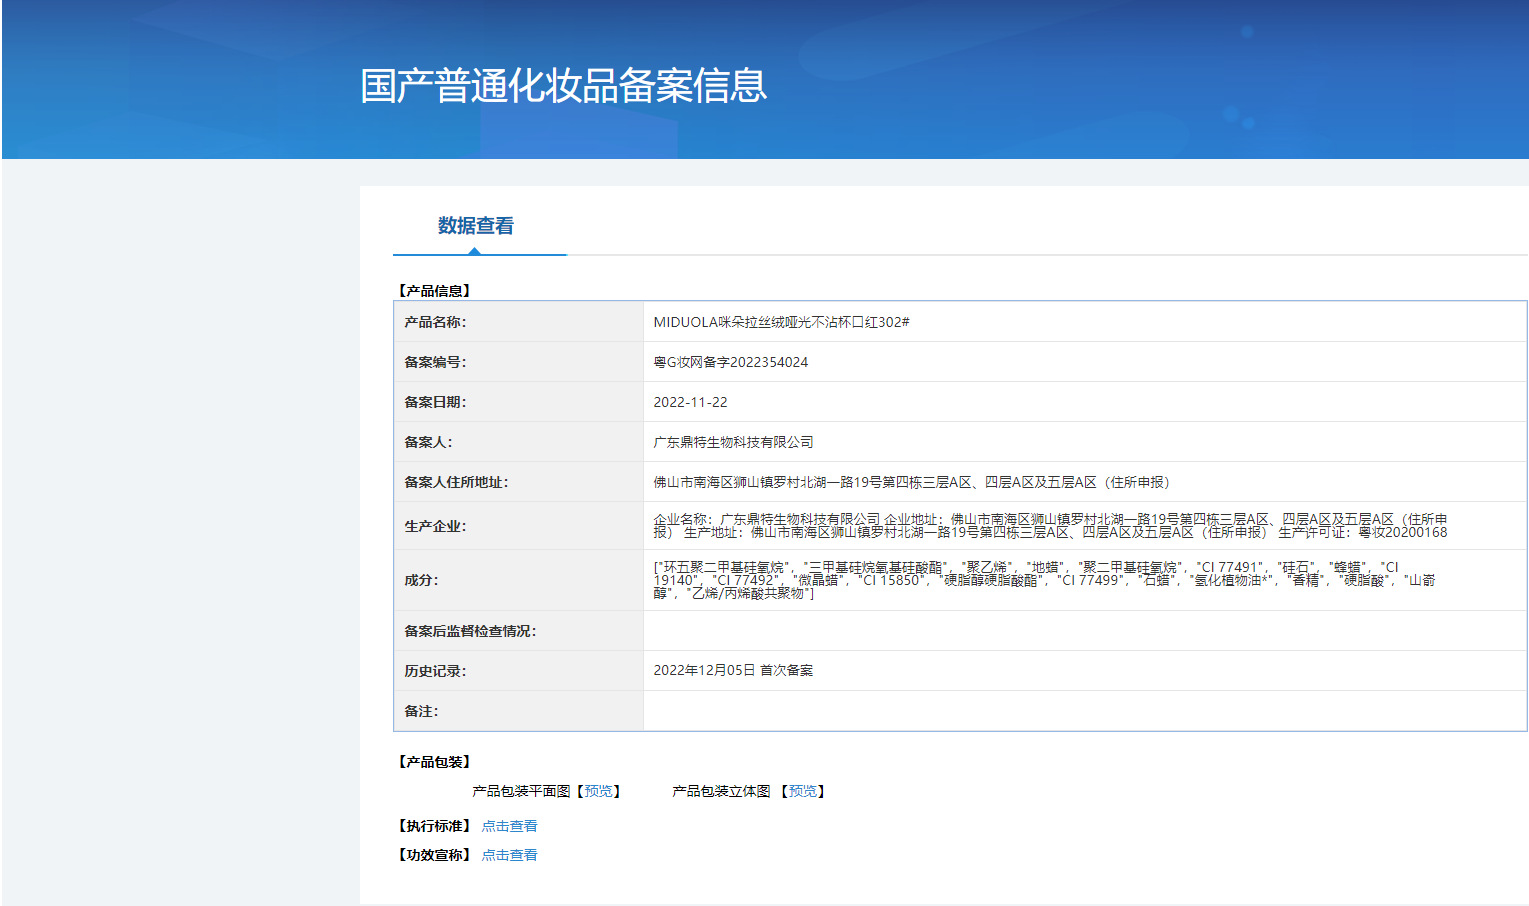Click the 【产品包装】 section heading
Image resolution: width=1529 pixels, height=906 pixels.
click(435, 762)
